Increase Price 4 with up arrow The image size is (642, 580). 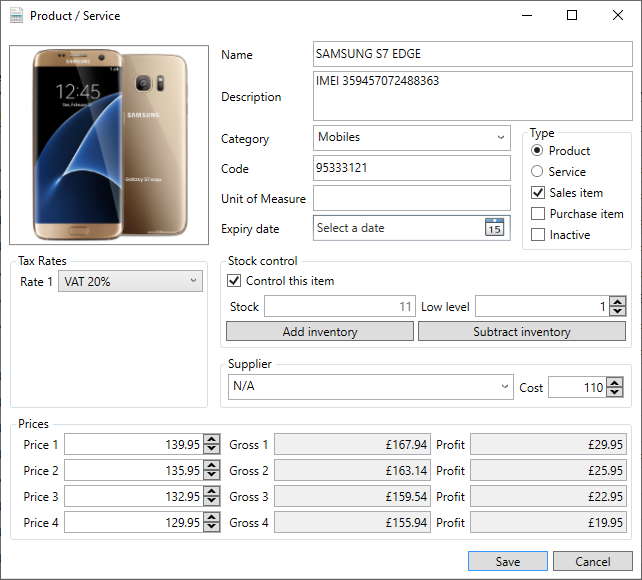click(x=211, y=518)
